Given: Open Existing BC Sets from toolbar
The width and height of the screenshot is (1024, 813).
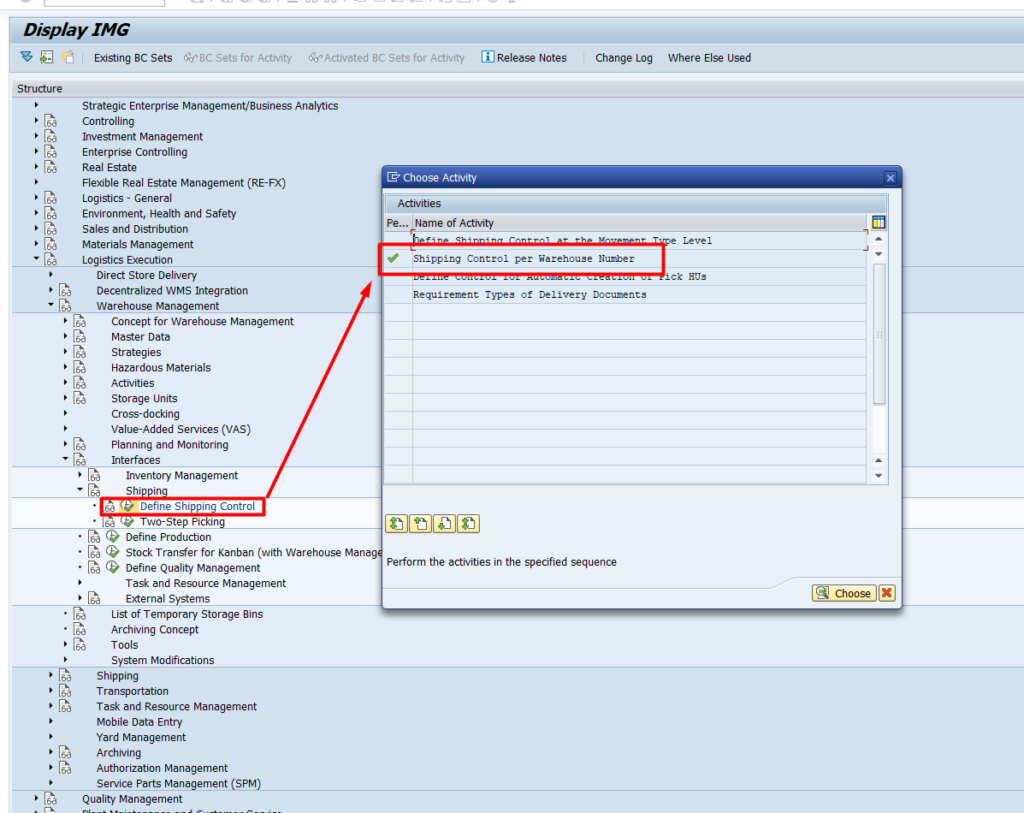Looking at the screenshot, I should (x=132, y=58).
